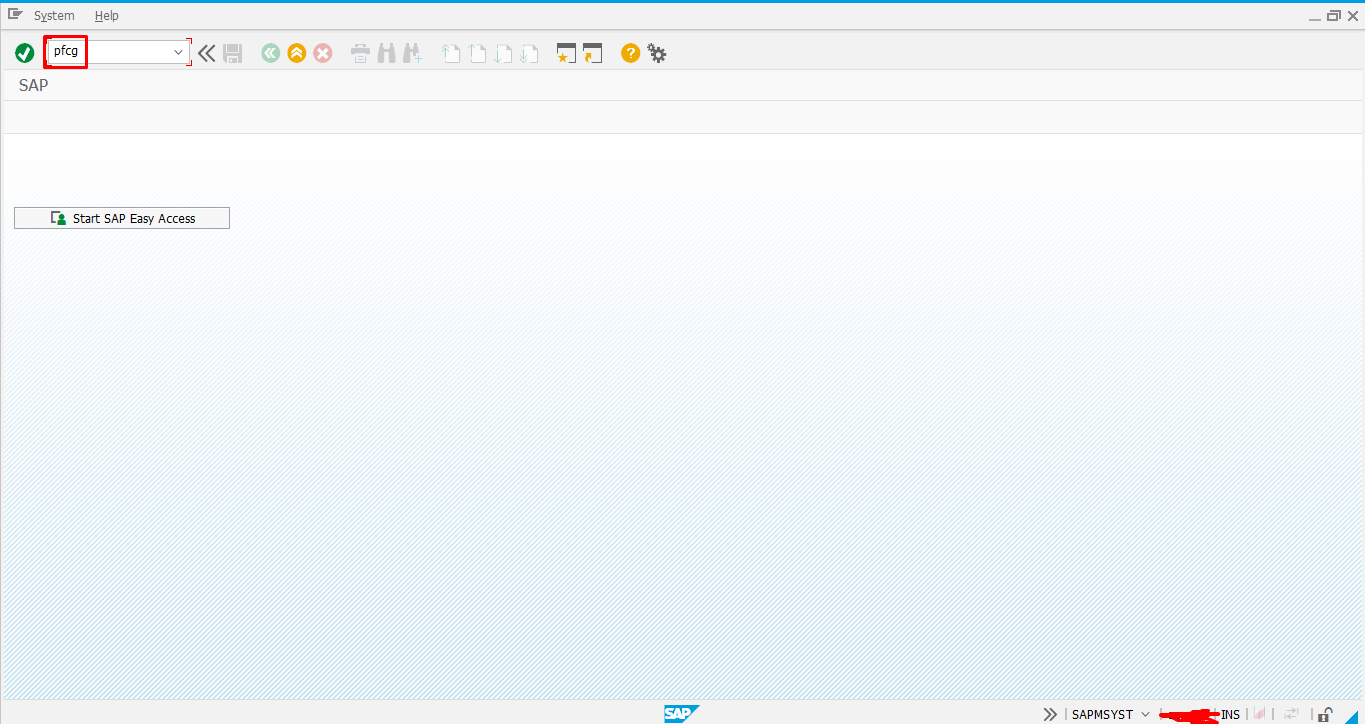The image size is (1365, 724).
Task: Expand the transaction command field dropdown
Action: pos(179,52)
